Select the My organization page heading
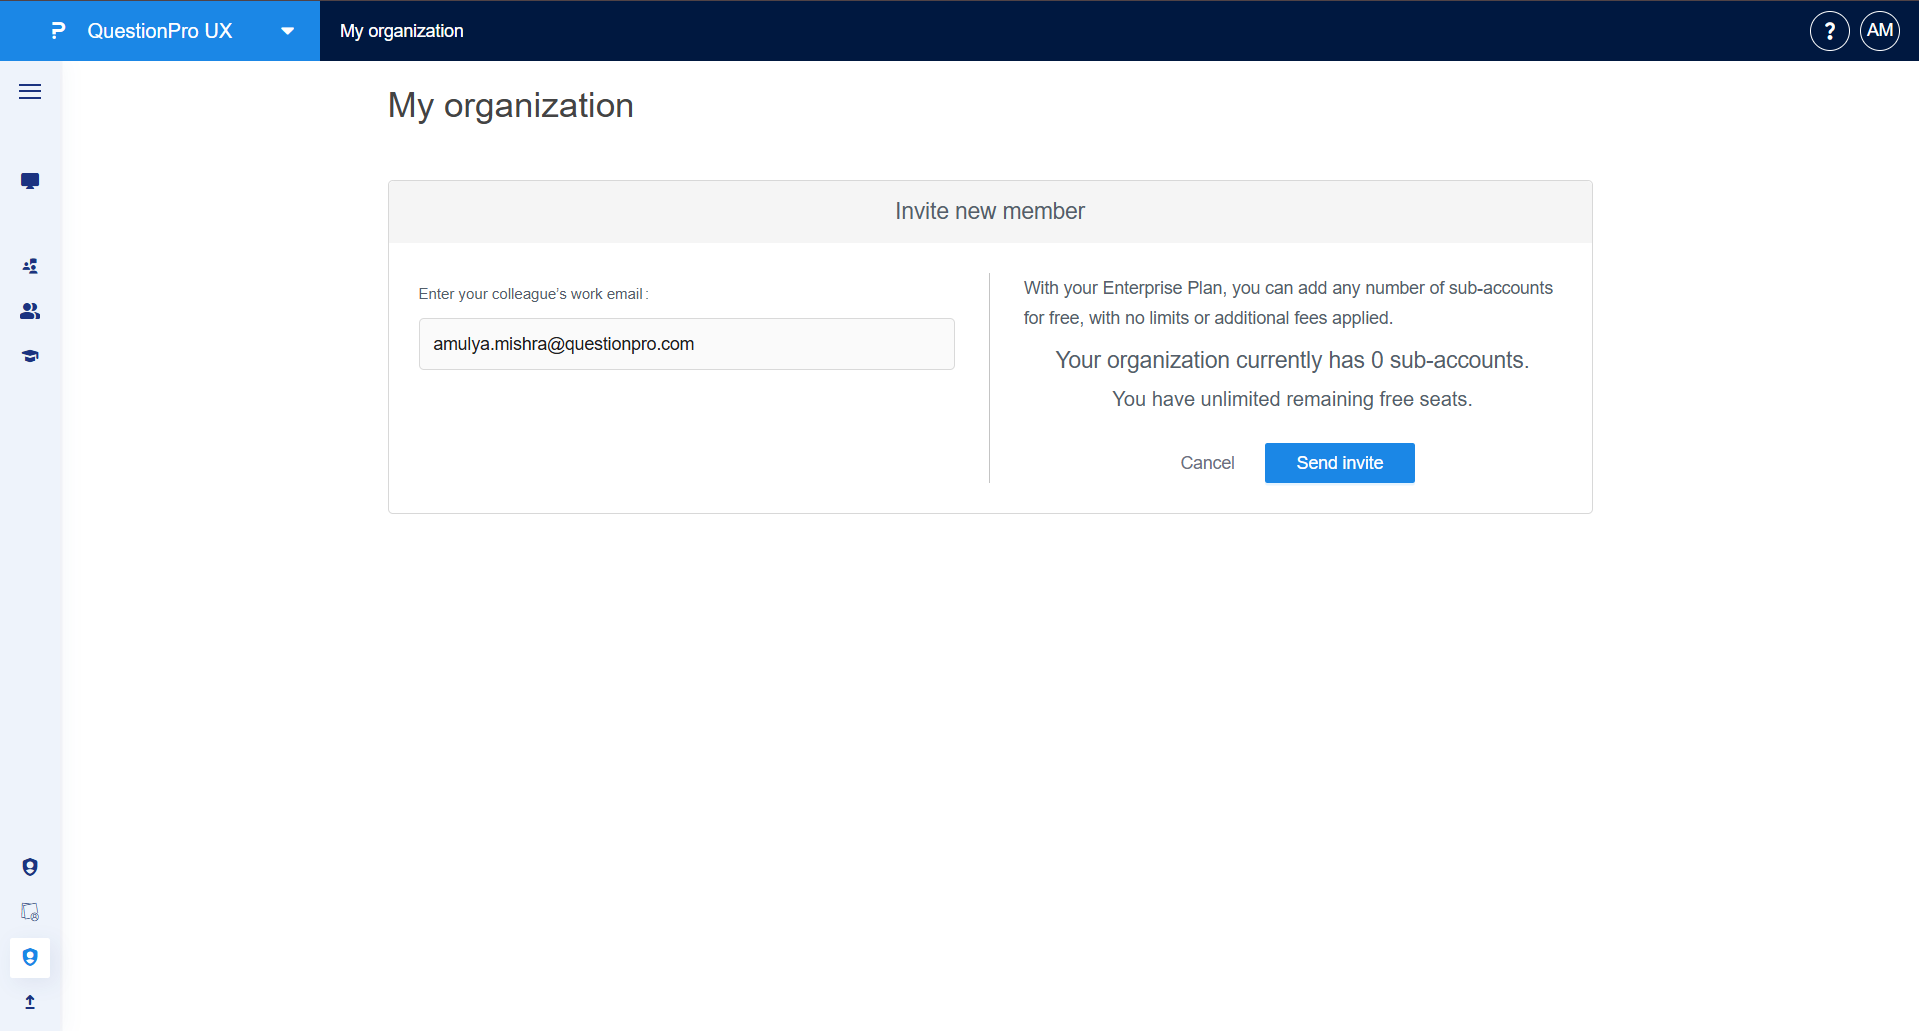This screenshot has width=1919, height=1031. click(x=510, y=105)
